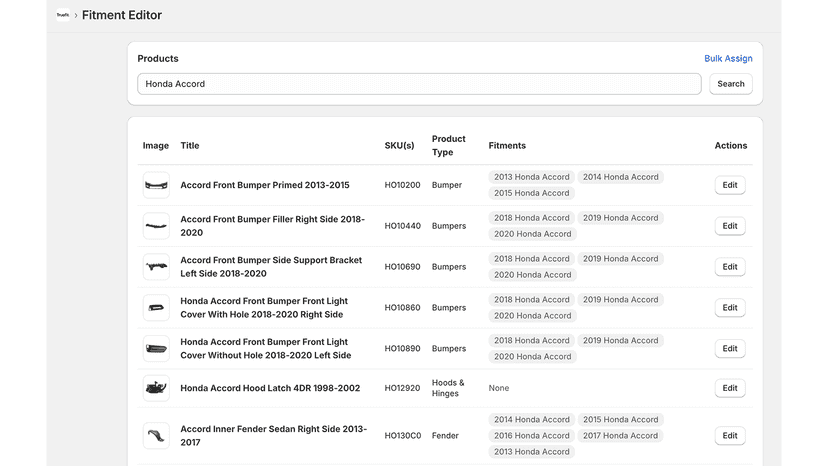This screenshot has height=466, width=828.
Task: Click SKU HO10690
Action: 402,267
